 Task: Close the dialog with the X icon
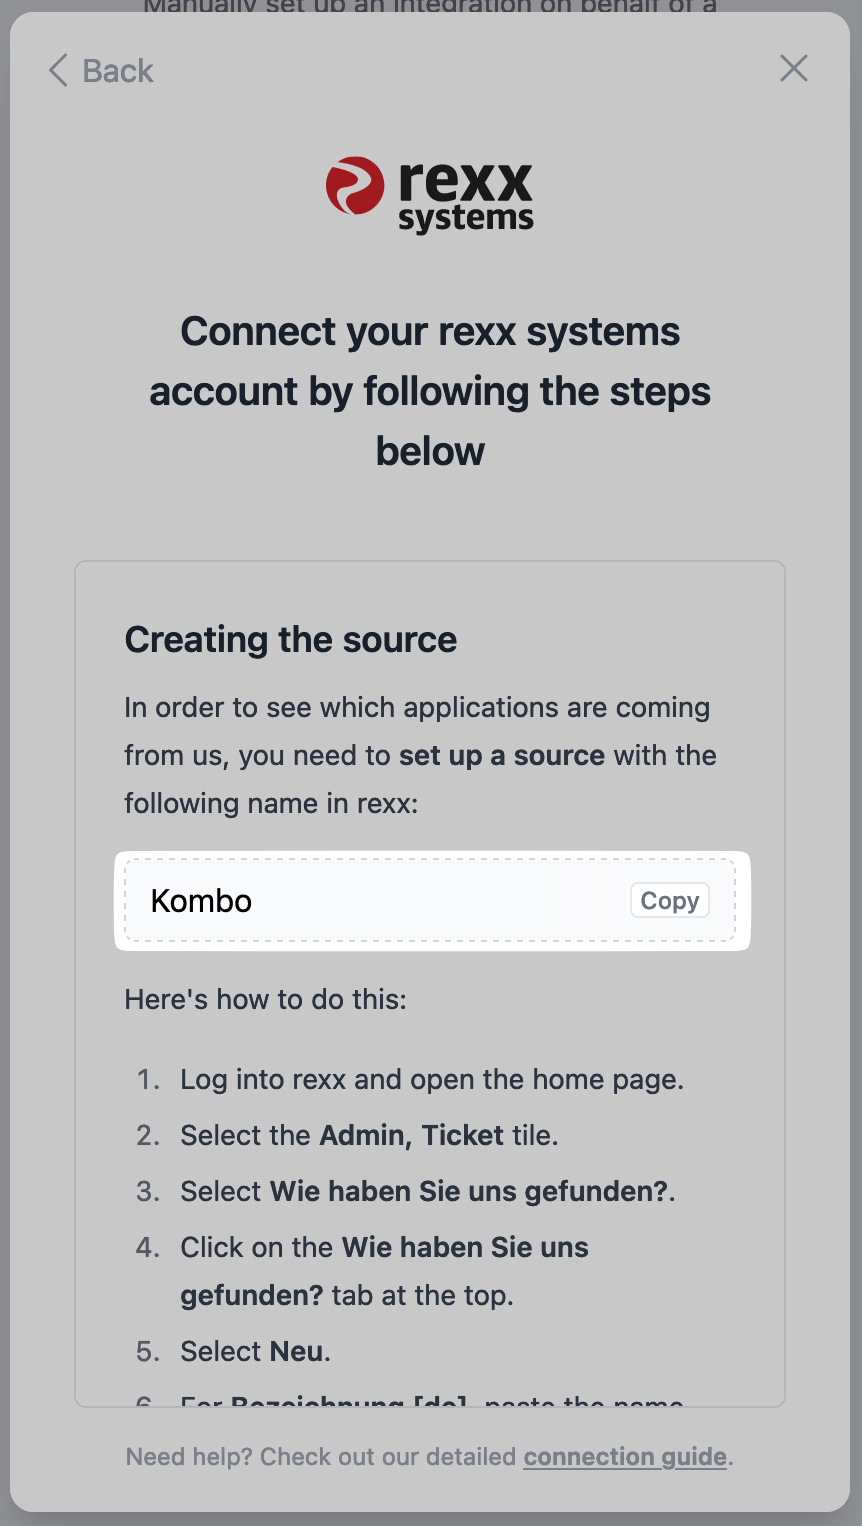click(794, 68)
